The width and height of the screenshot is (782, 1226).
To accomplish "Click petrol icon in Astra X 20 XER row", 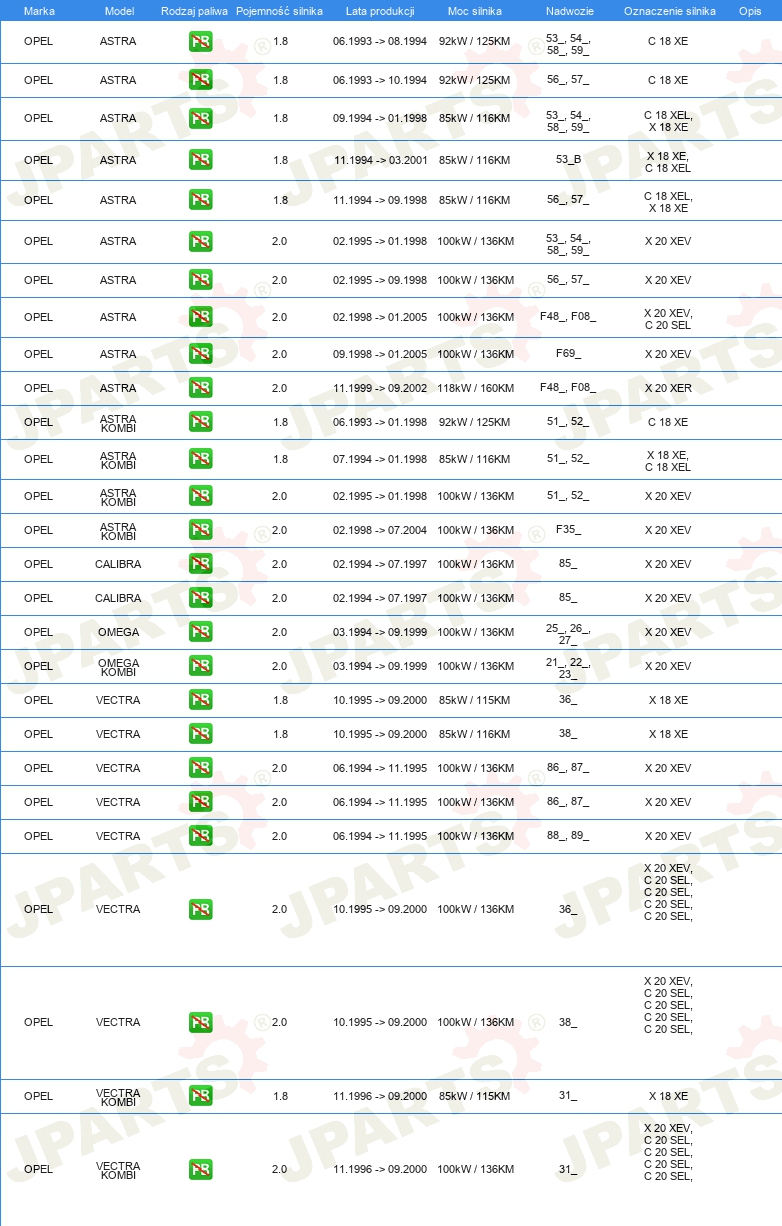I will pos(200,388).
